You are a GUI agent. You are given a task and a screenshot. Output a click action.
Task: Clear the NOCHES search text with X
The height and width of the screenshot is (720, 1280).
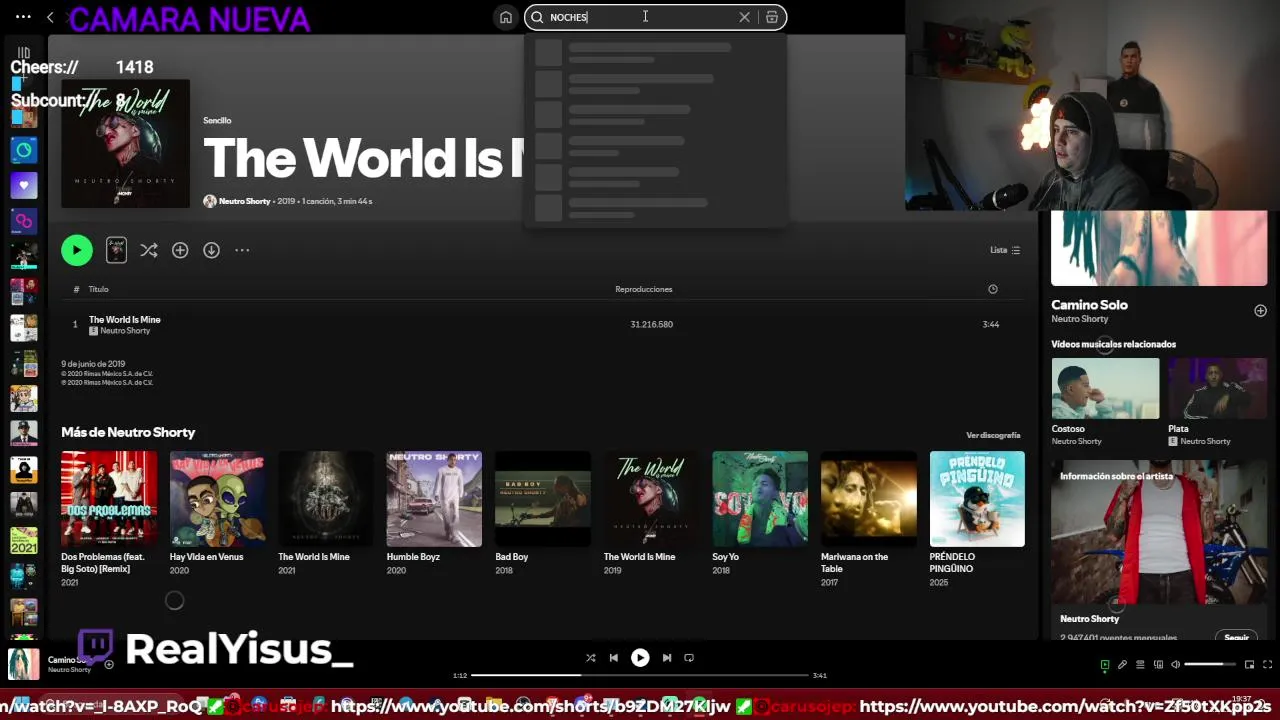(744, 17)
